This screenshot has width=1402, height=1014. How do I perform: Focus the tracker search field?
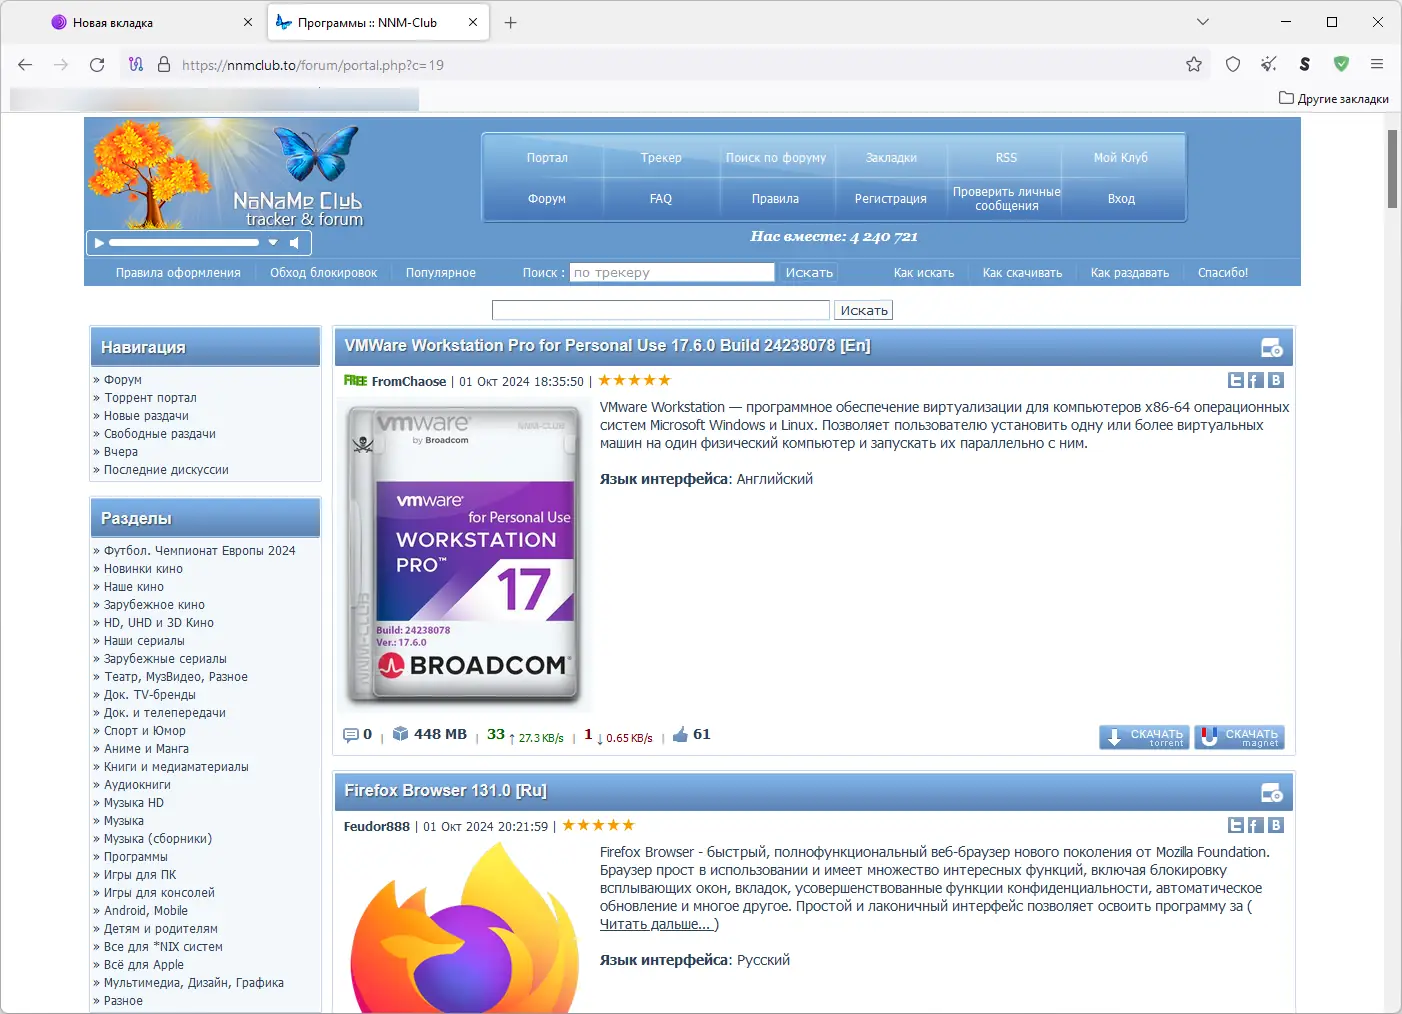pos(672,272)
